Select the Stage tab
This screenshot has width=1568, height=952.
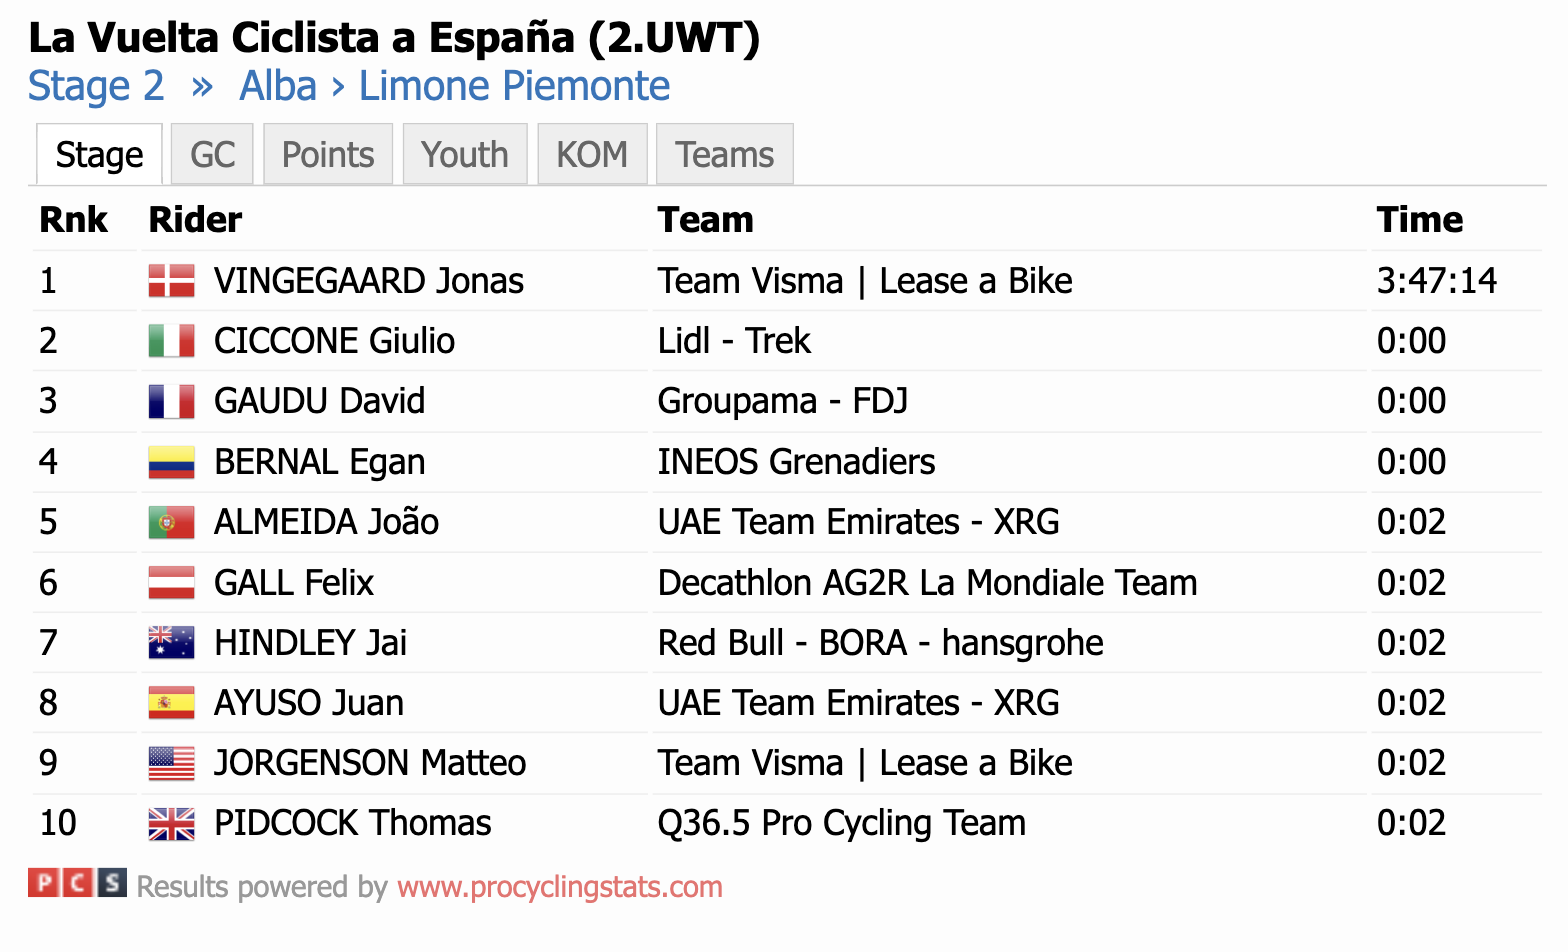99,154
